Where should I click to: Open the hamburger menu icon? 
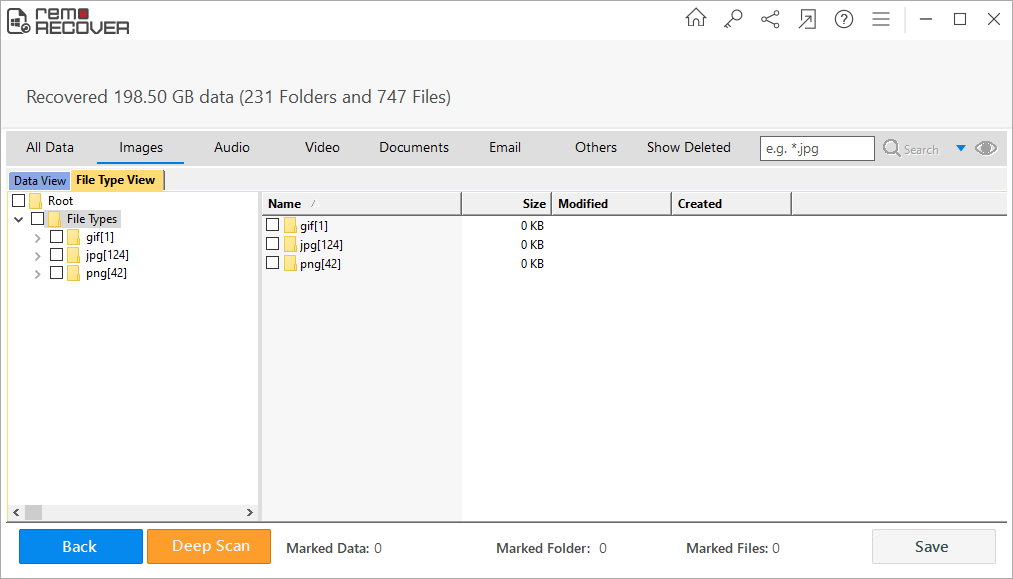point(881,19)
